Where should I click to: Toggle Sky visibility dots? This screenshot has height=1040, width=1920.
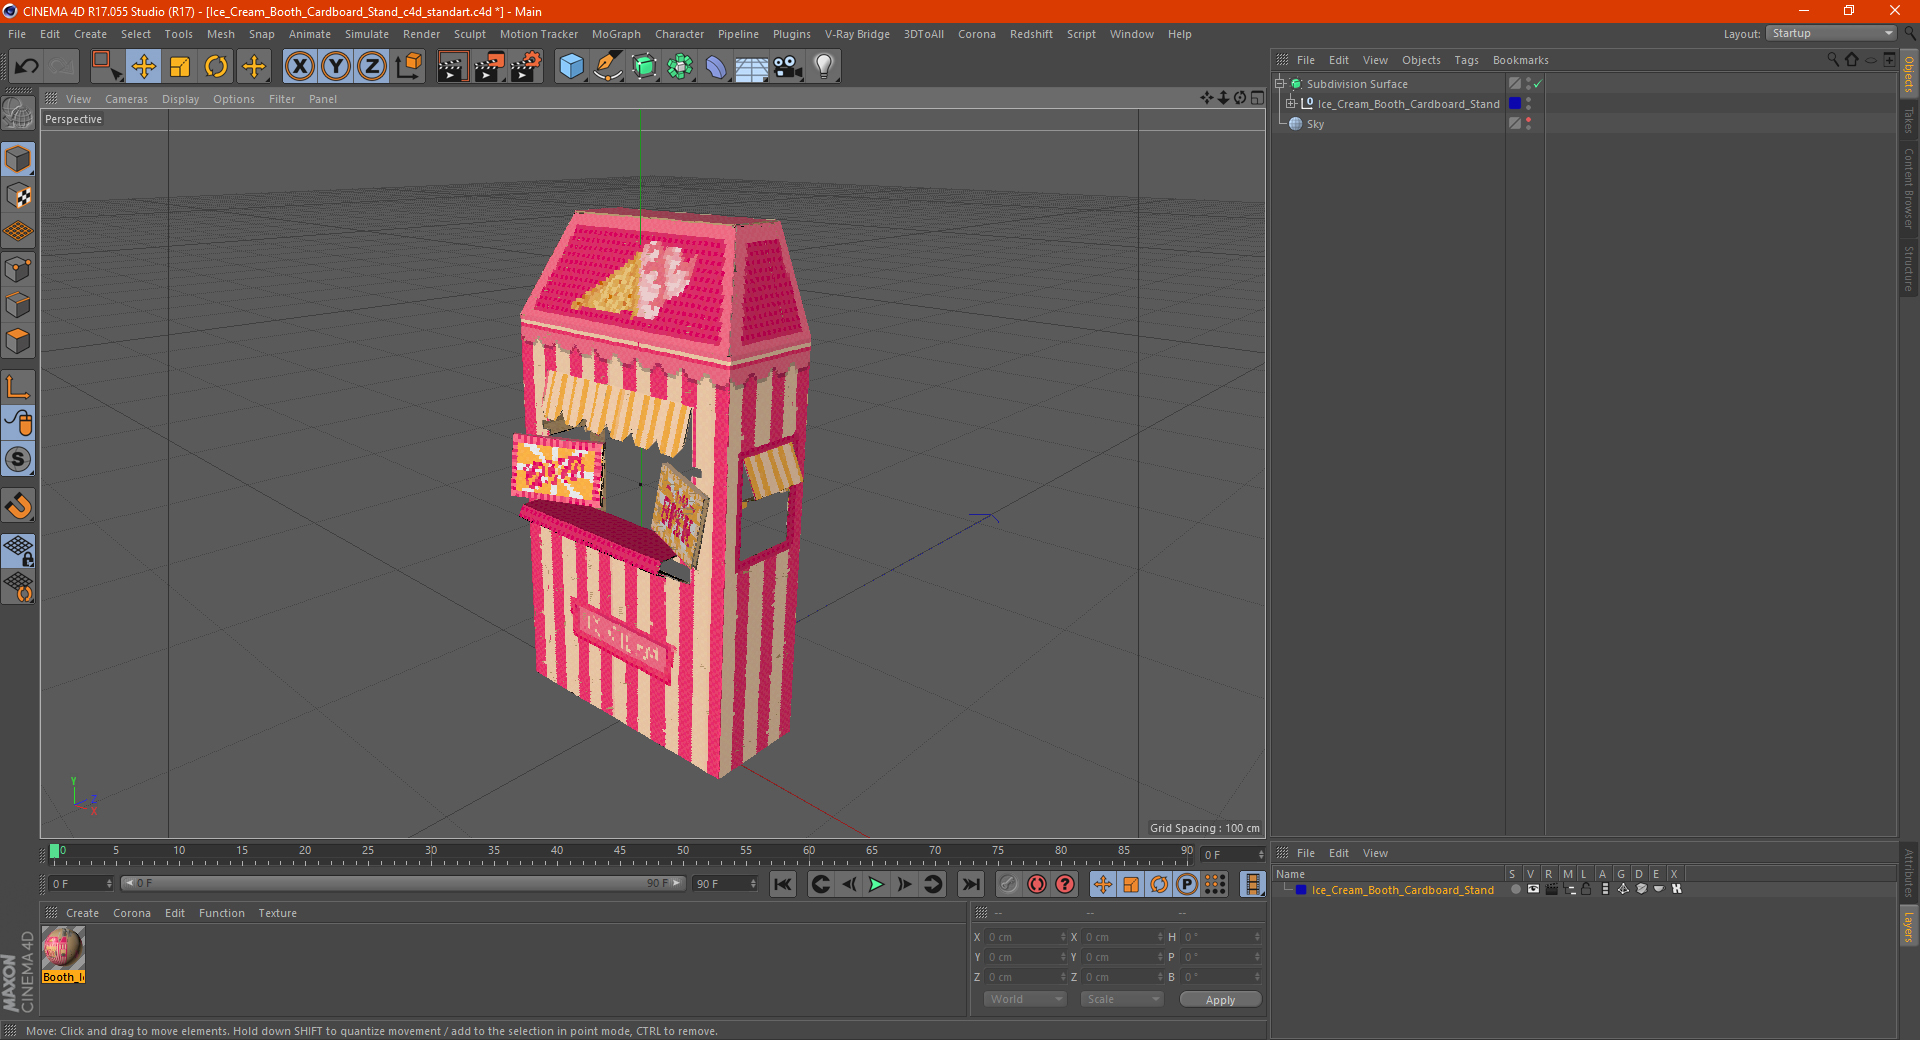click(1528, 124)
